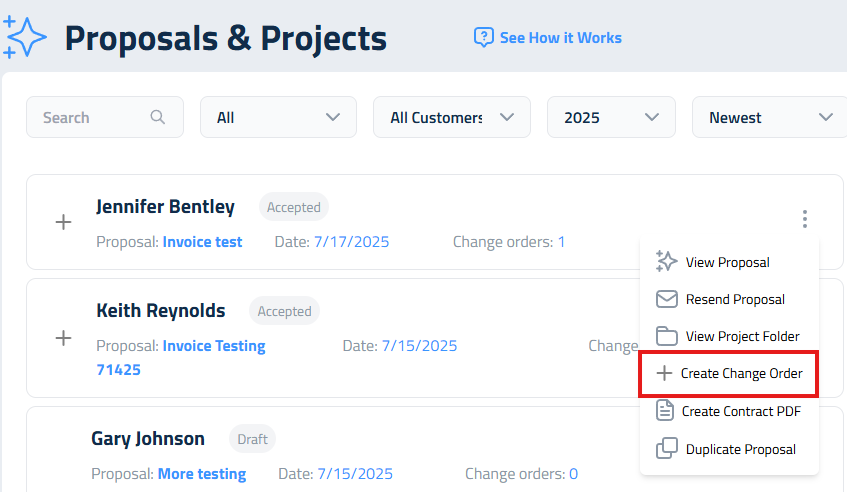This screenshot has height=492, width=847.
Task: Open the Newest sort dropdown
Action: tap(768, 117)
